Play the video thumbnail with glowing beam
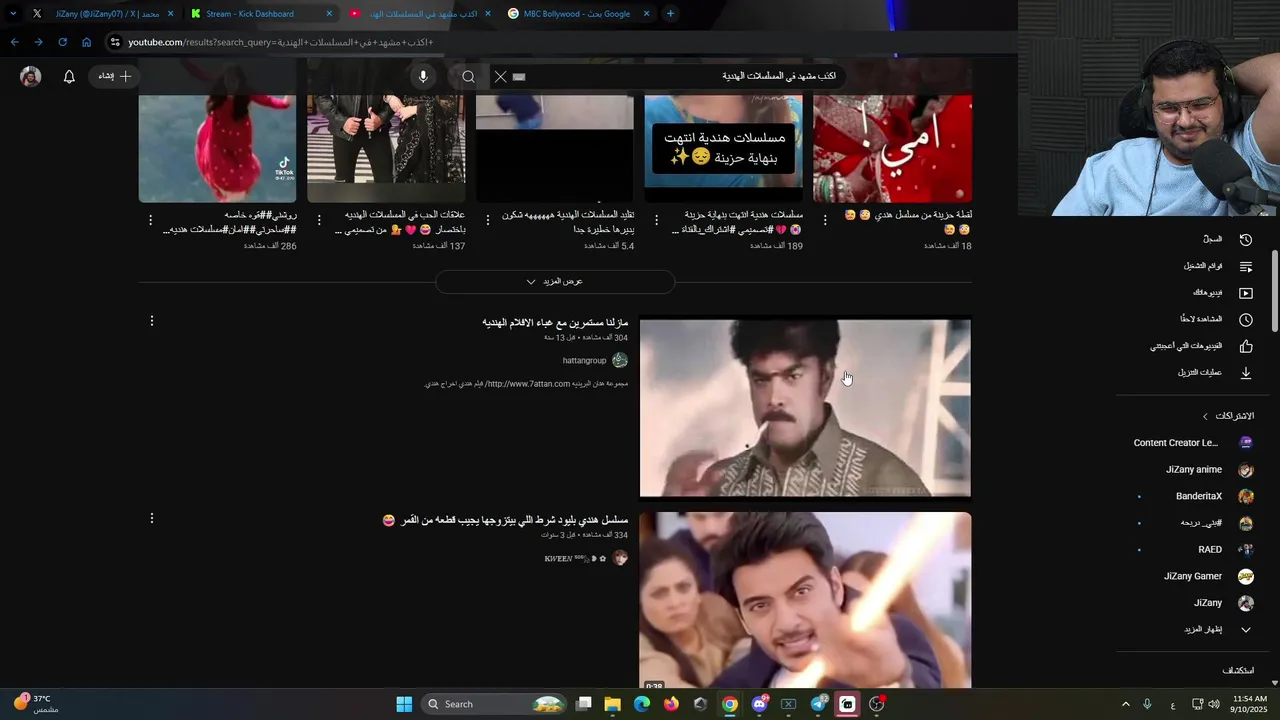The image size is (1280, 720). pos(805,600)
